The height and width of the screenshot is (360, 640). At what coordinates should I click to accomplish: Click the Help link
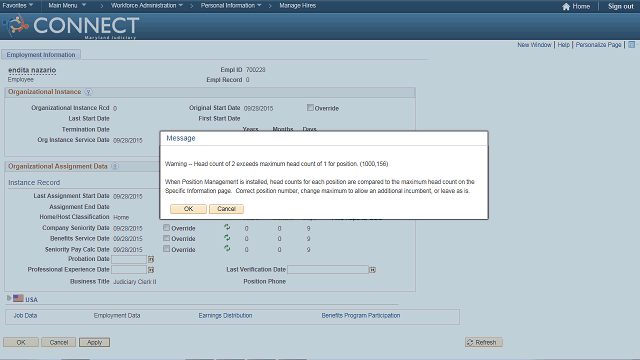point(564,45)
